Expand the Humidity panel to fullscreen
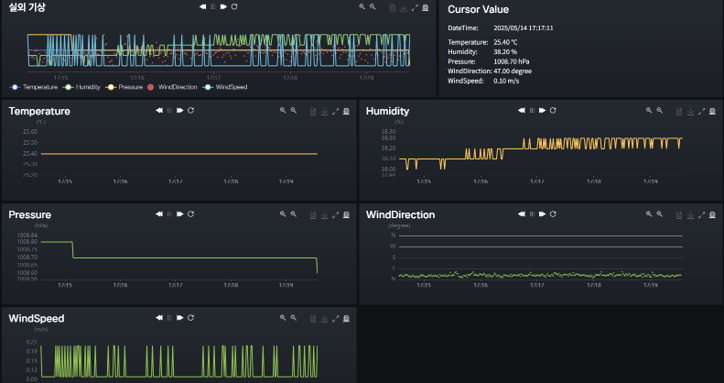 click(701, 112)
